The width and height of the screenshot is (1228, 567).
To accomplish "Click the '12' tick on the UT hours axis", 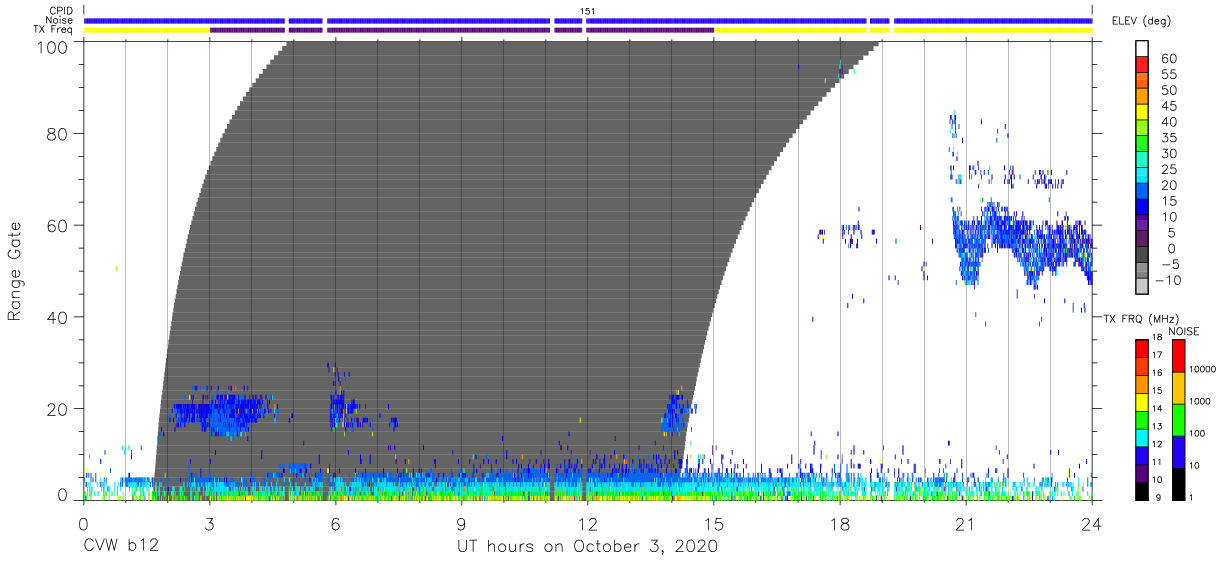I will coord(588,523).
